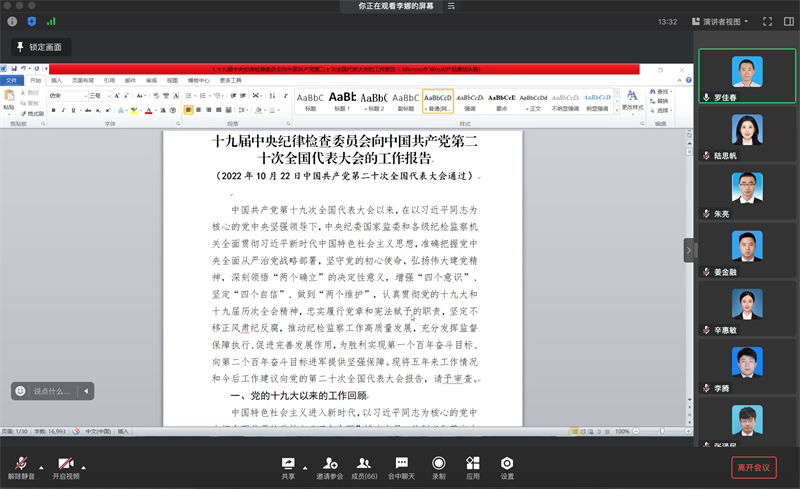
Task: Click Underline in the shared Word ribbon
Action: 73,110
